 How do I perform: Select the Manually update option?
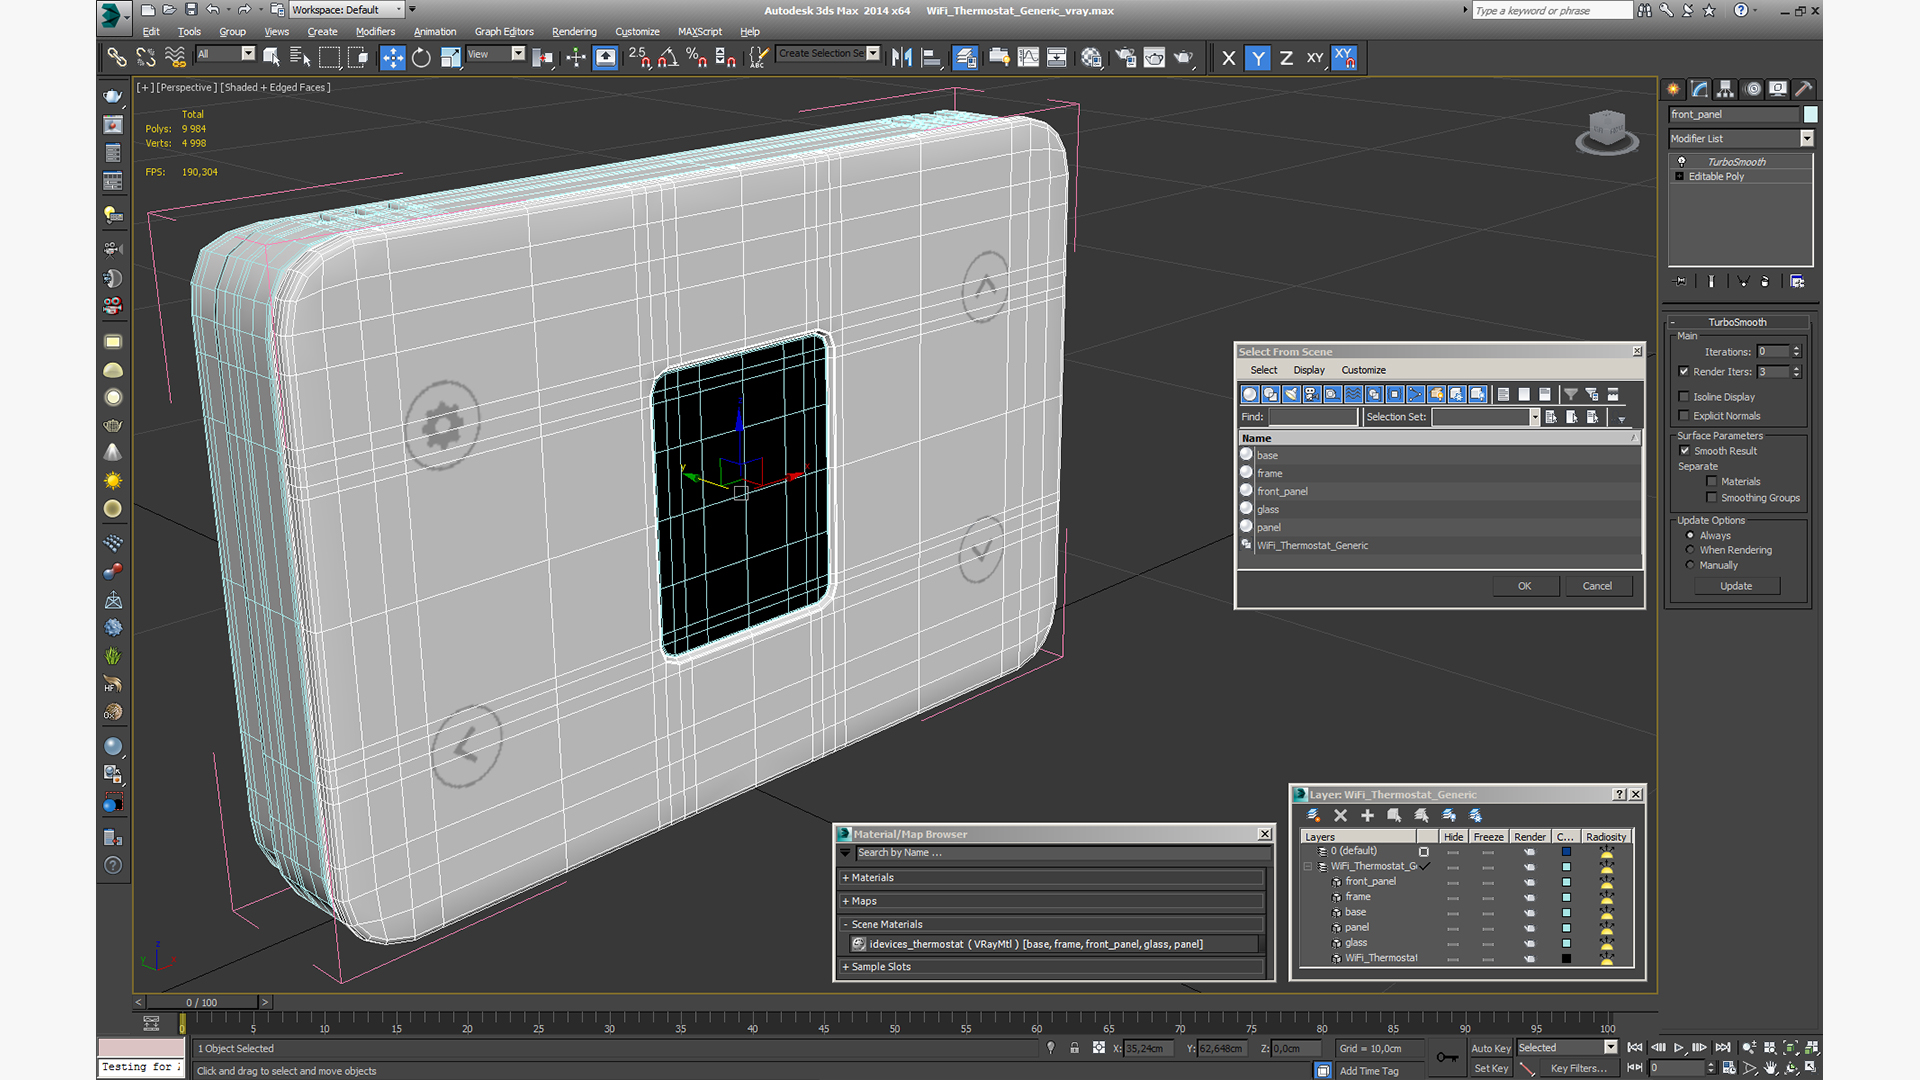(x=1690, y=565)
